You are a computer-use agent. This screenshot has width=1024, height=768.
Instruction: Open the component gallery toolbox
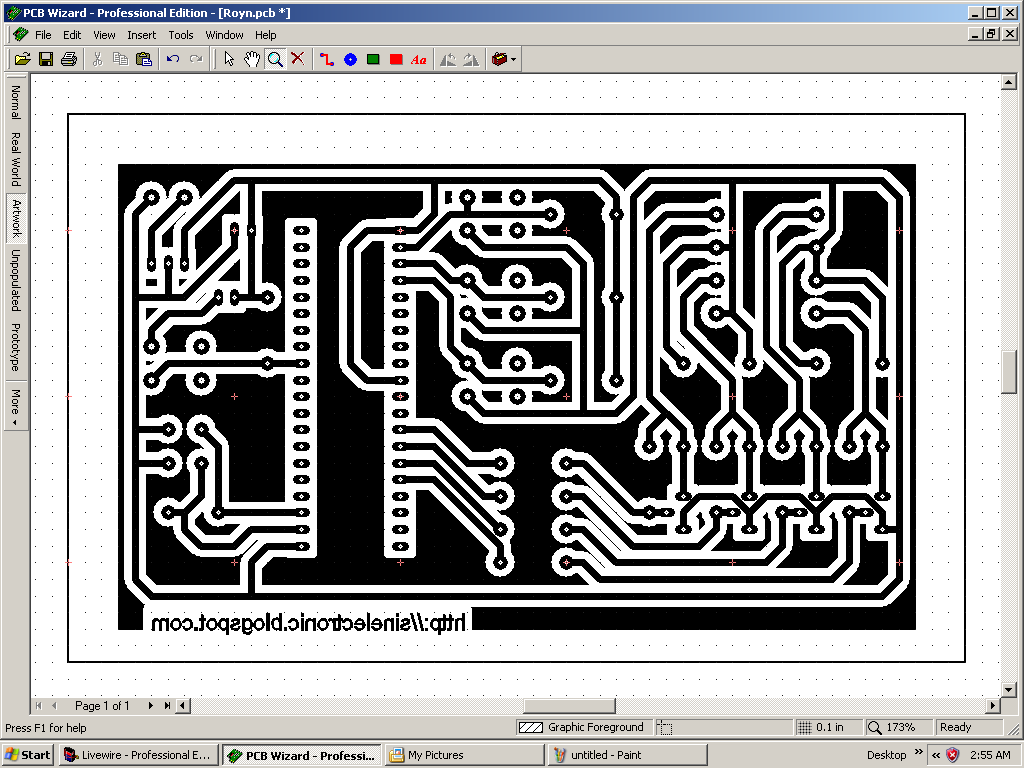(x=497, y=59)
